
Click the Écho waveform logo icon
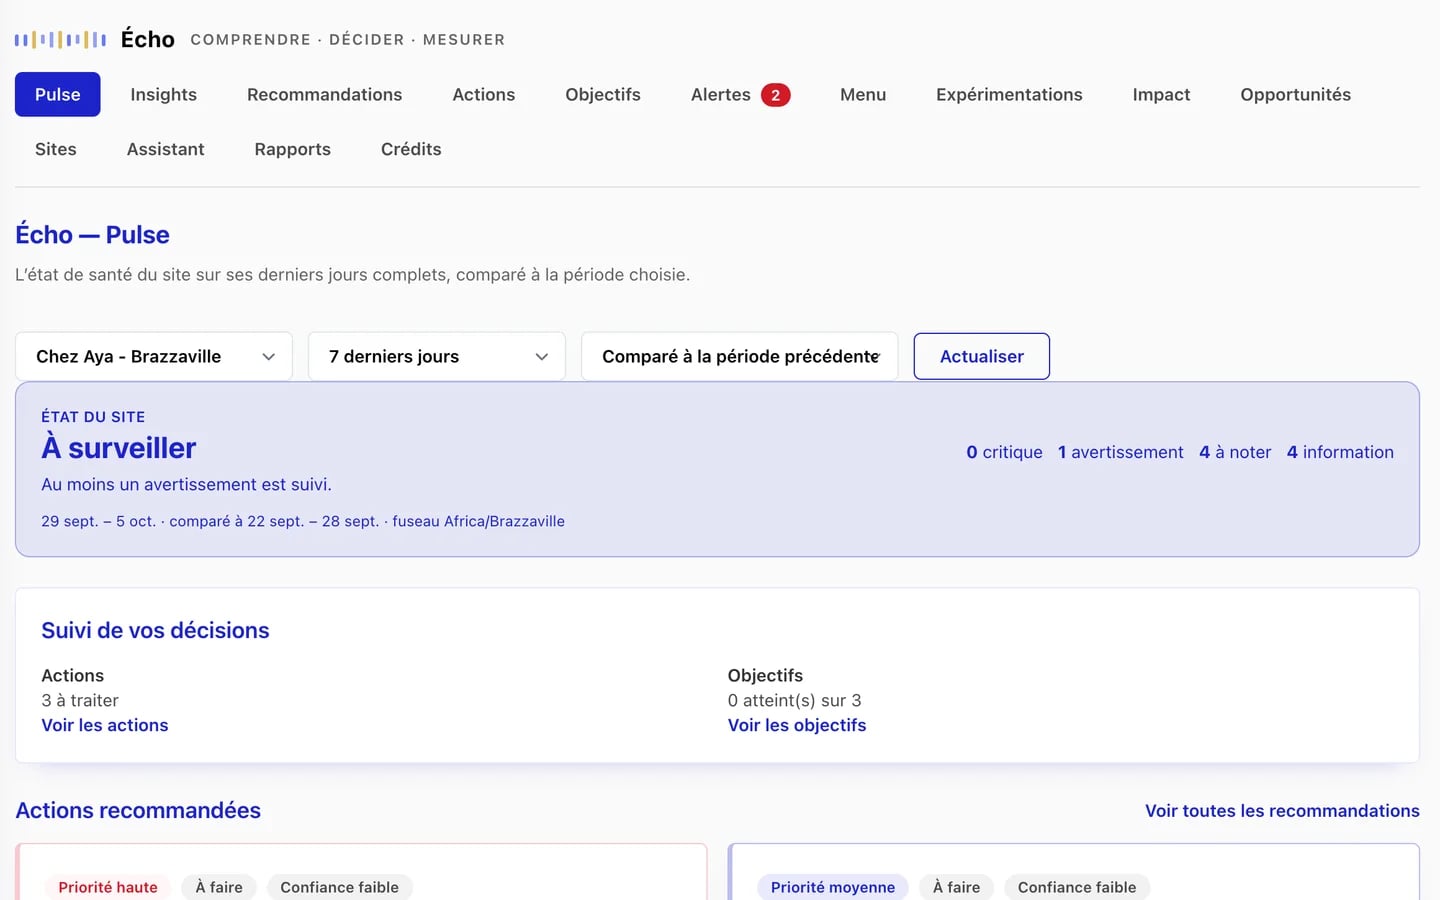[x=60, y=40]
